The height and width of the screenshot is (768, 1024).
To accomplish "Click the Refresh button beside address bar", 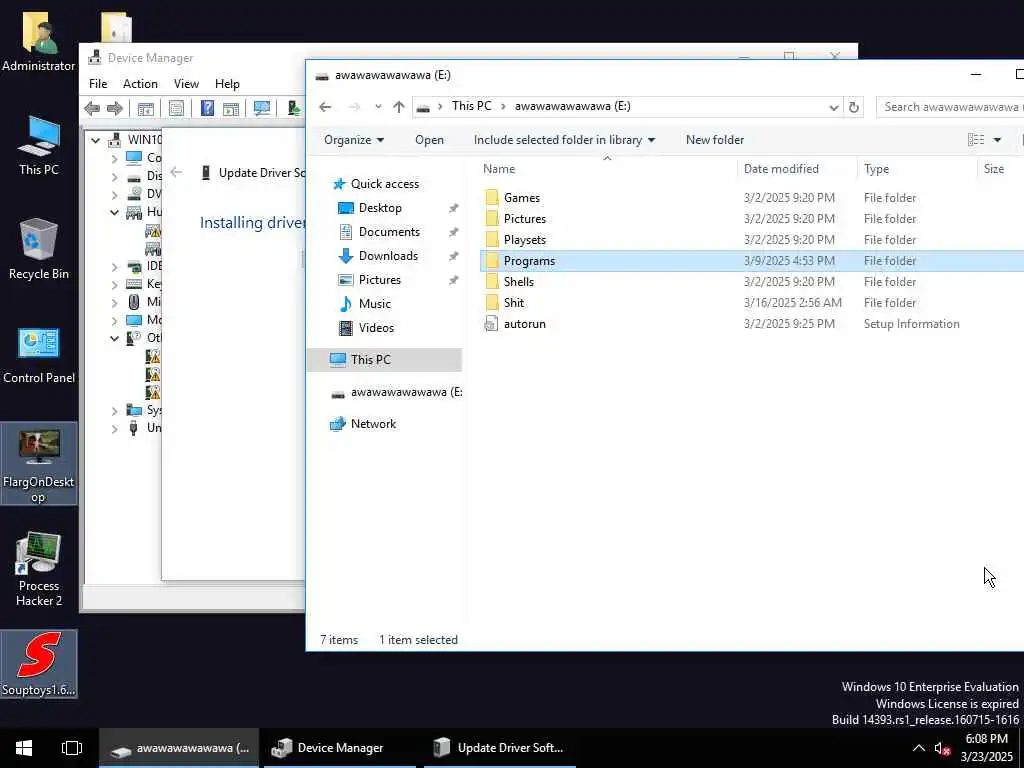I will 854,107.
